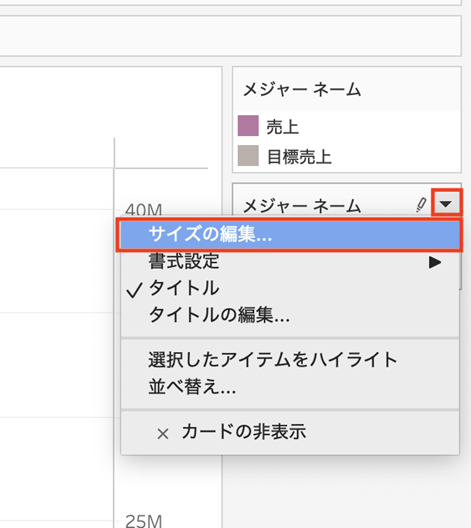Image resolution: width=471 pixels, height=528 pixels.
Task: Enable 選択したアイテムをハイライト
Action: tap(290, 360)
